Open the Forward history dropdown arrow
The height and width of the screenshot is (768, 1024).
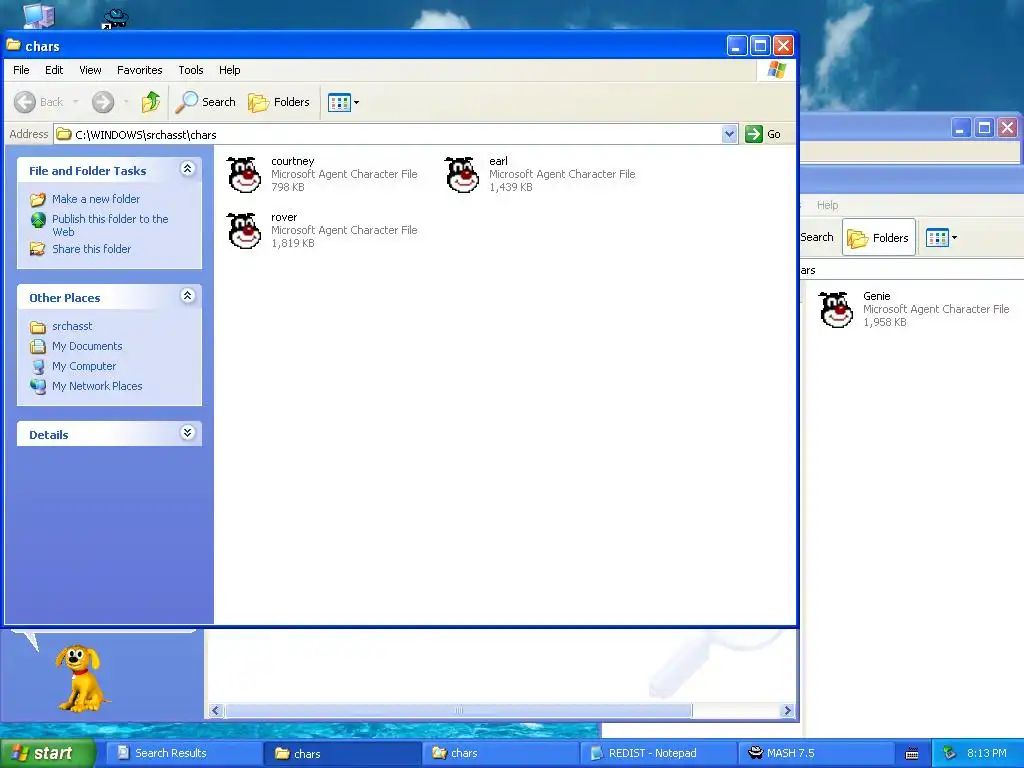(126, 102)
